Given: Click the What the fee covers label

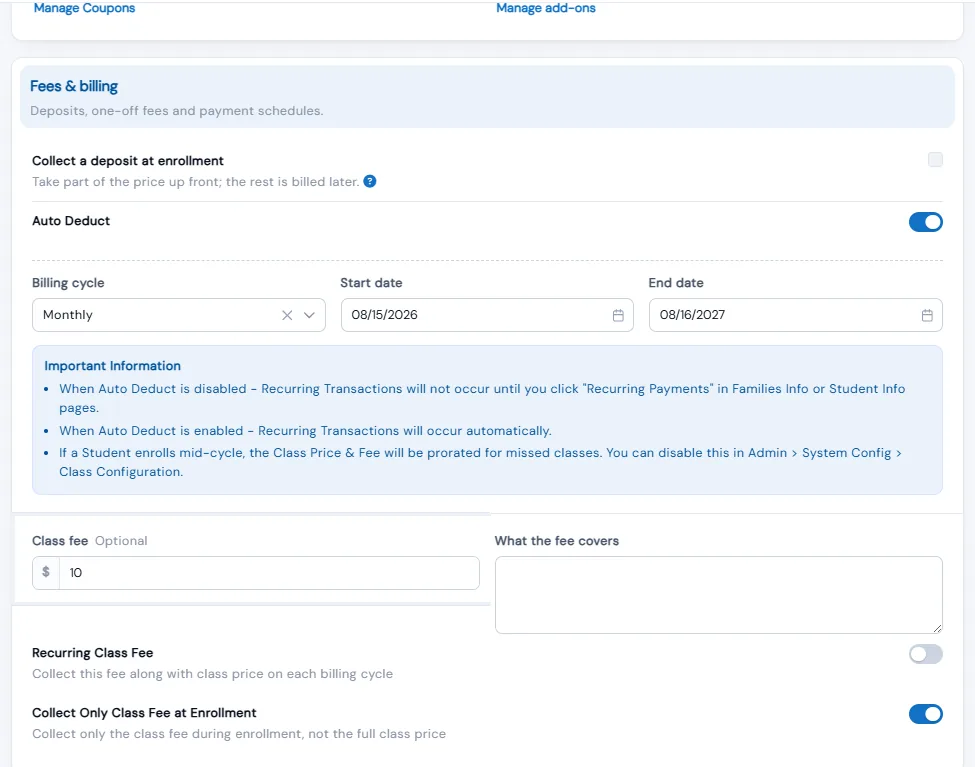Looking at the screenshot, I should [557, 541].
